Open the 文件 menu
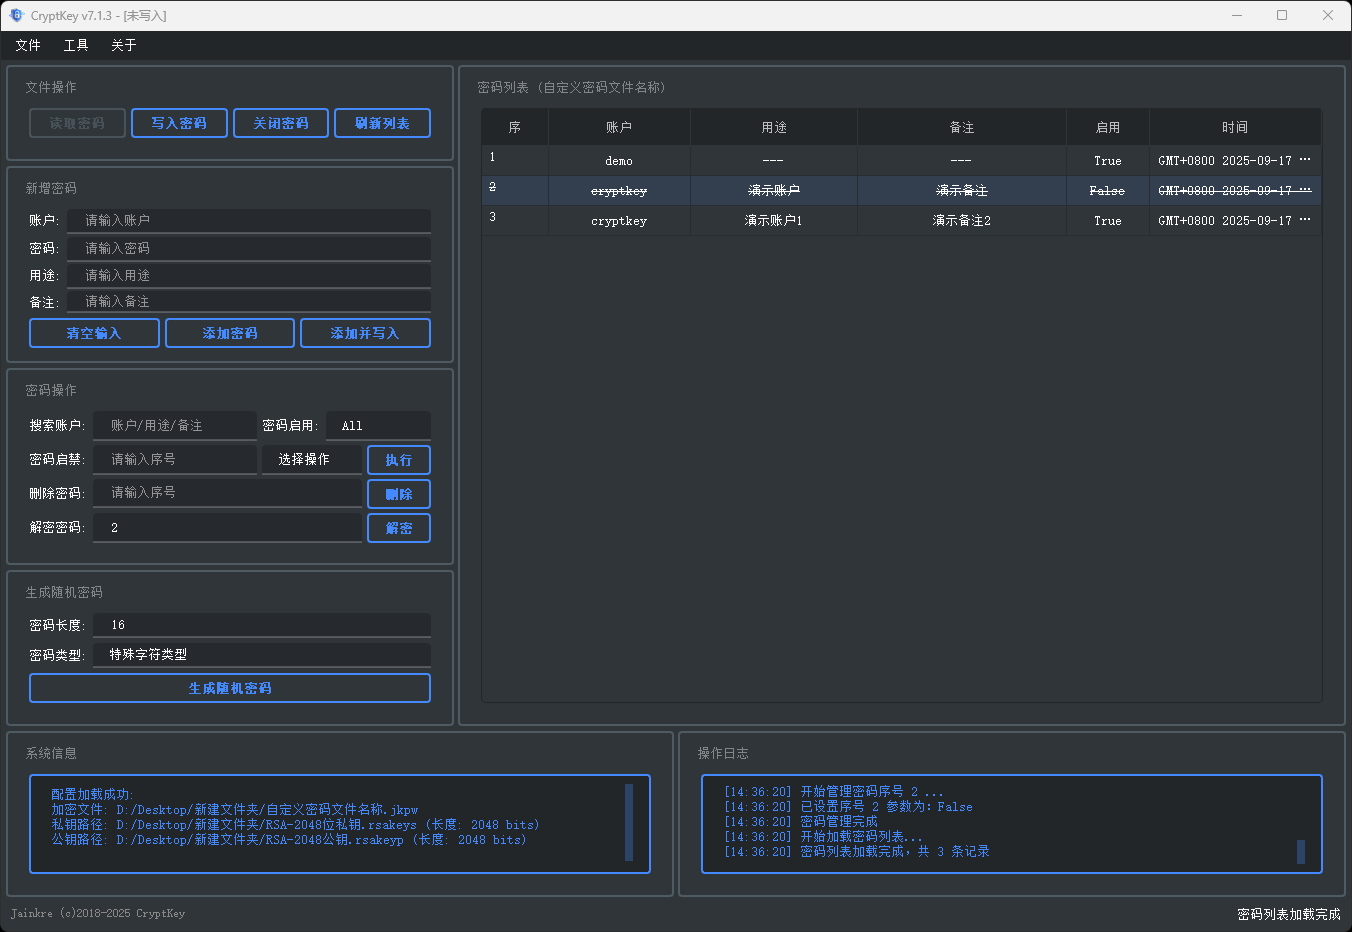Viewport: 1352px width, 932px height. 28,45
